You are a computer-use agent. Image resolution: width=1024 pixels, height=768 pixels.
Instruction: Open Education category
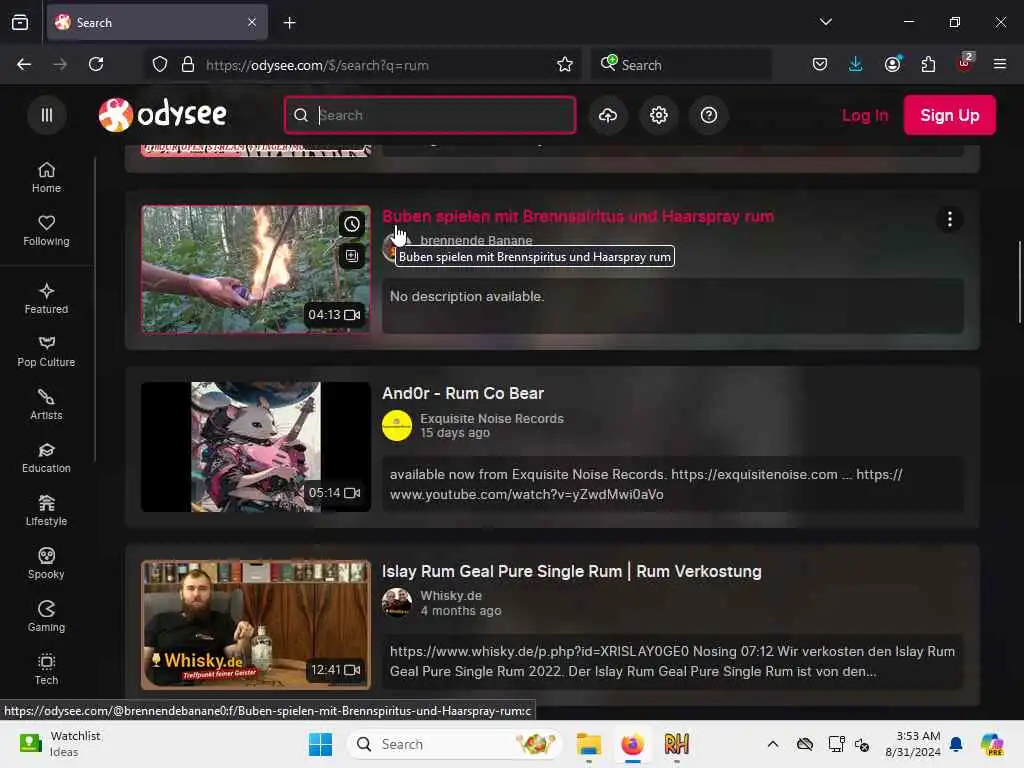(46, 458)
